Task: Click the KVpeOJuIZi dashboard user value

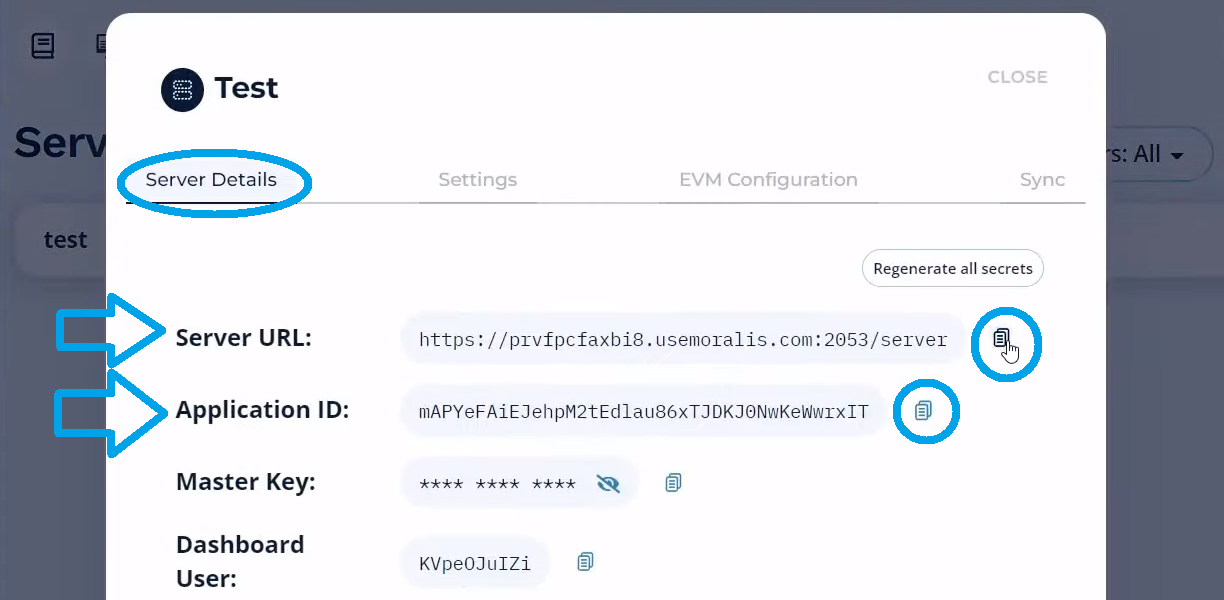Action: tap(475, 563)
